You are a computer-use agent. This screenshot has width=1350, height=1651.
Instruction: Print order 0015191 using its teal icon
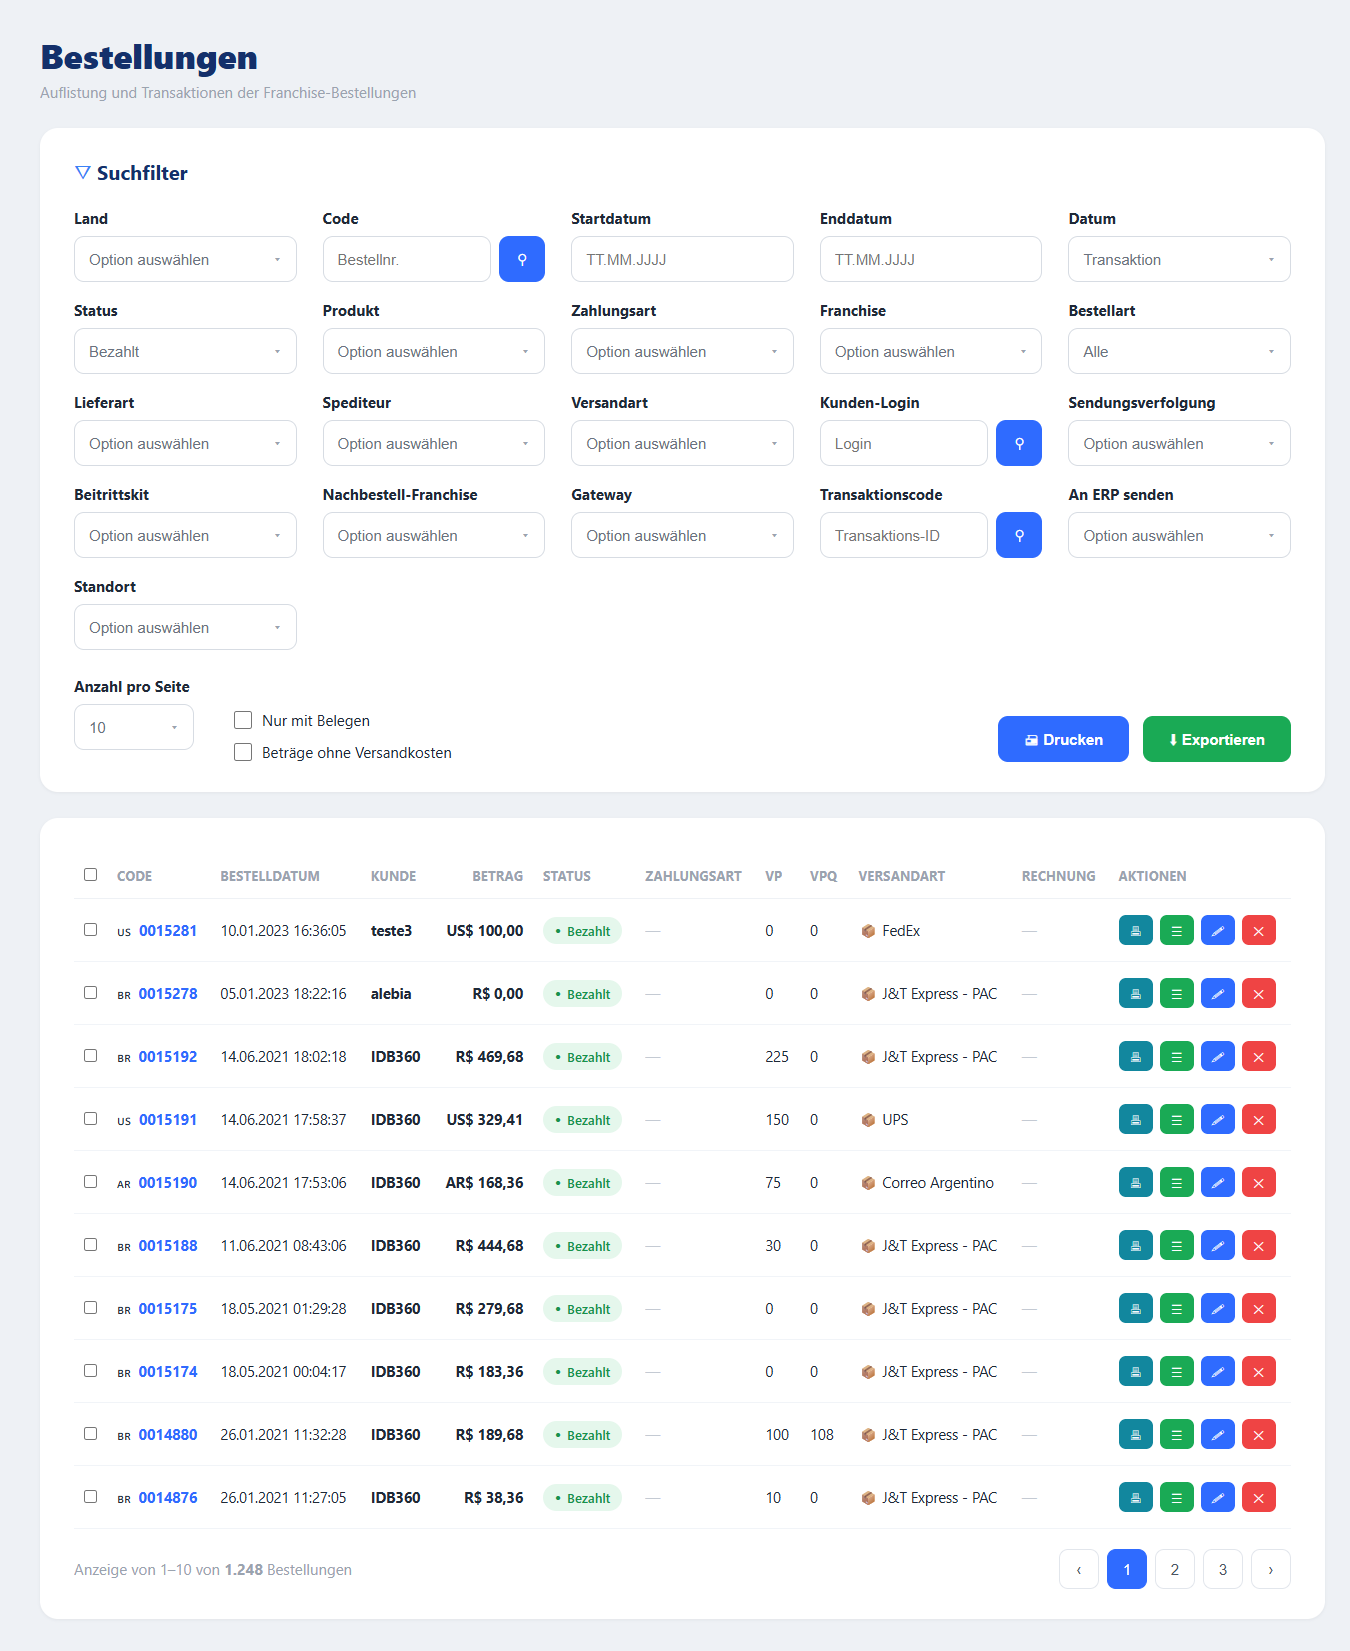click(1136, 1120)
